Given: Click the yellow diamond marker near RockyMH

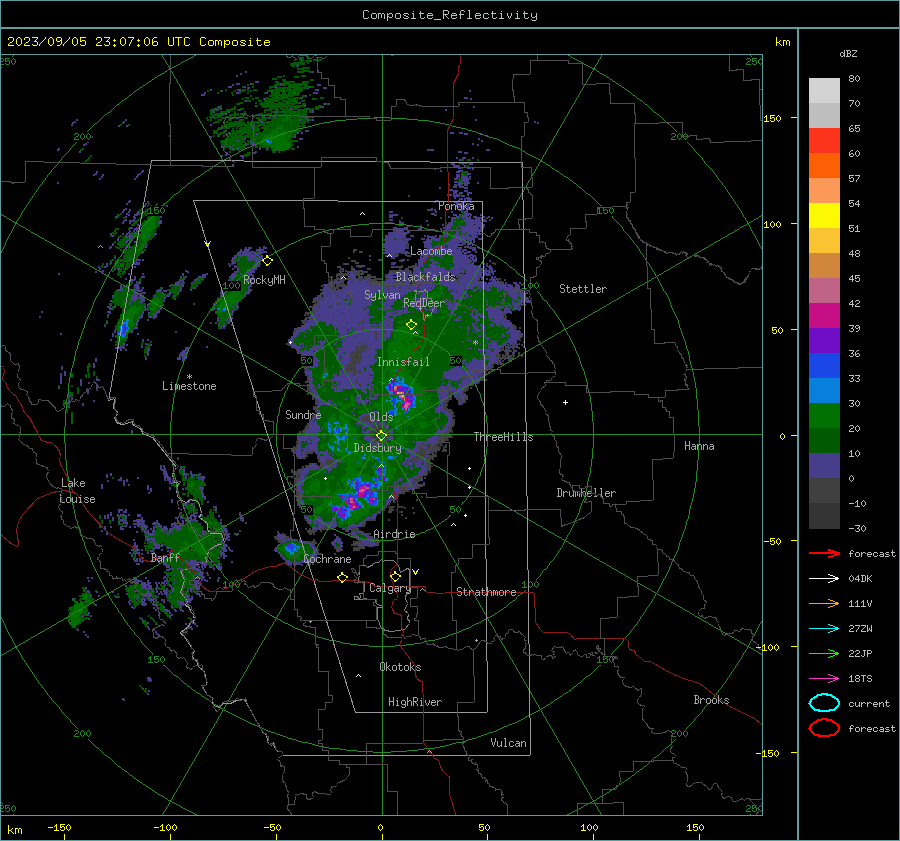Looking at the screenshot, I should point(267,261).
